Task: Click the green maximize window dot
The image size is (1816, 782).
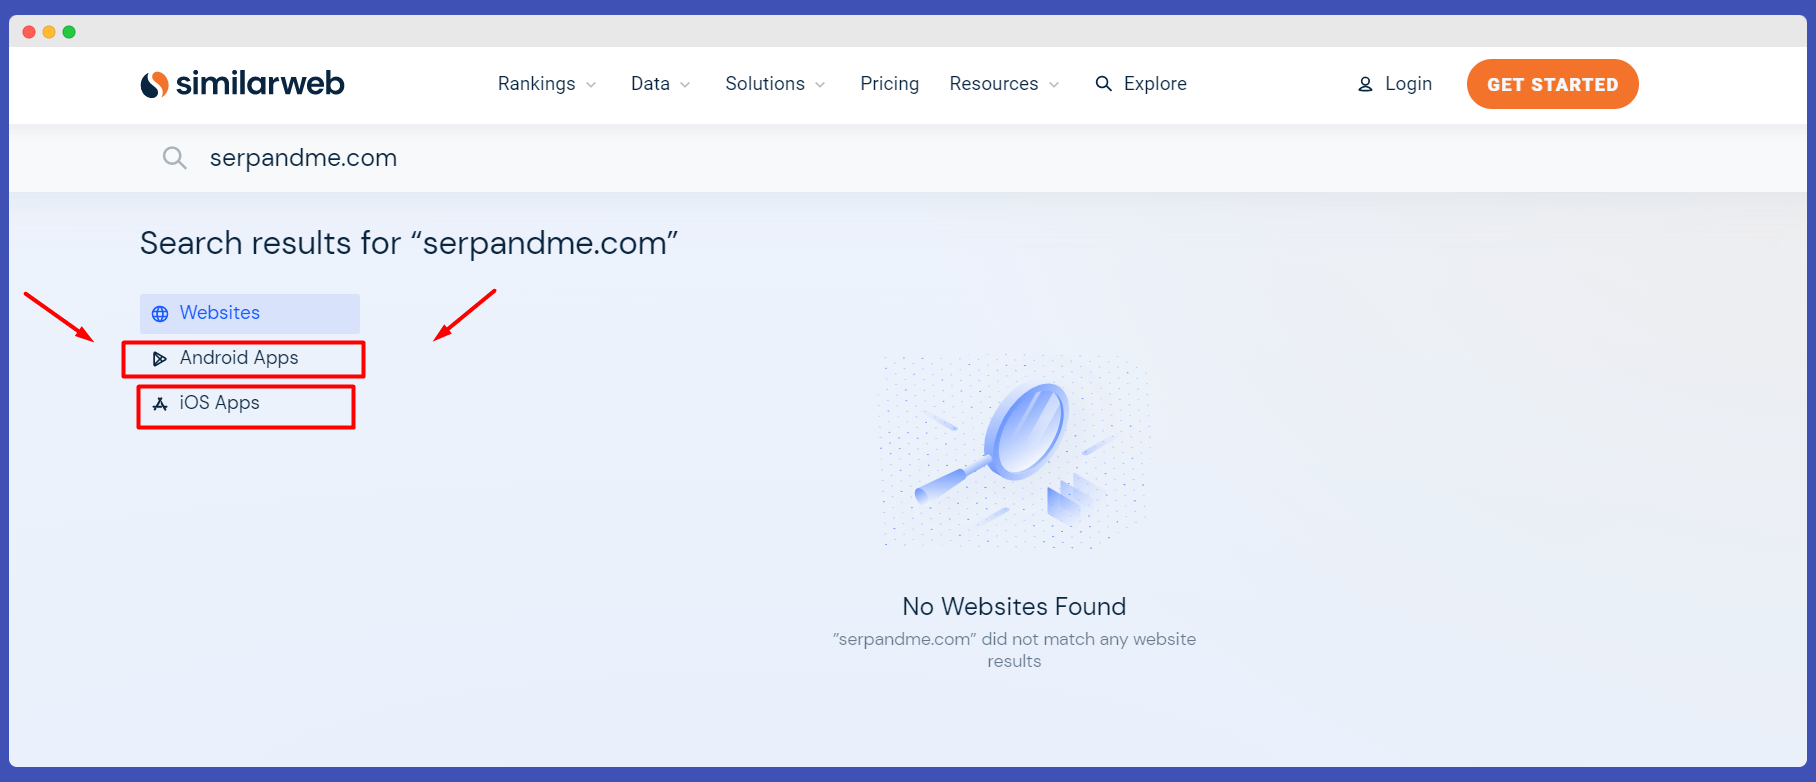Action: 69,32
